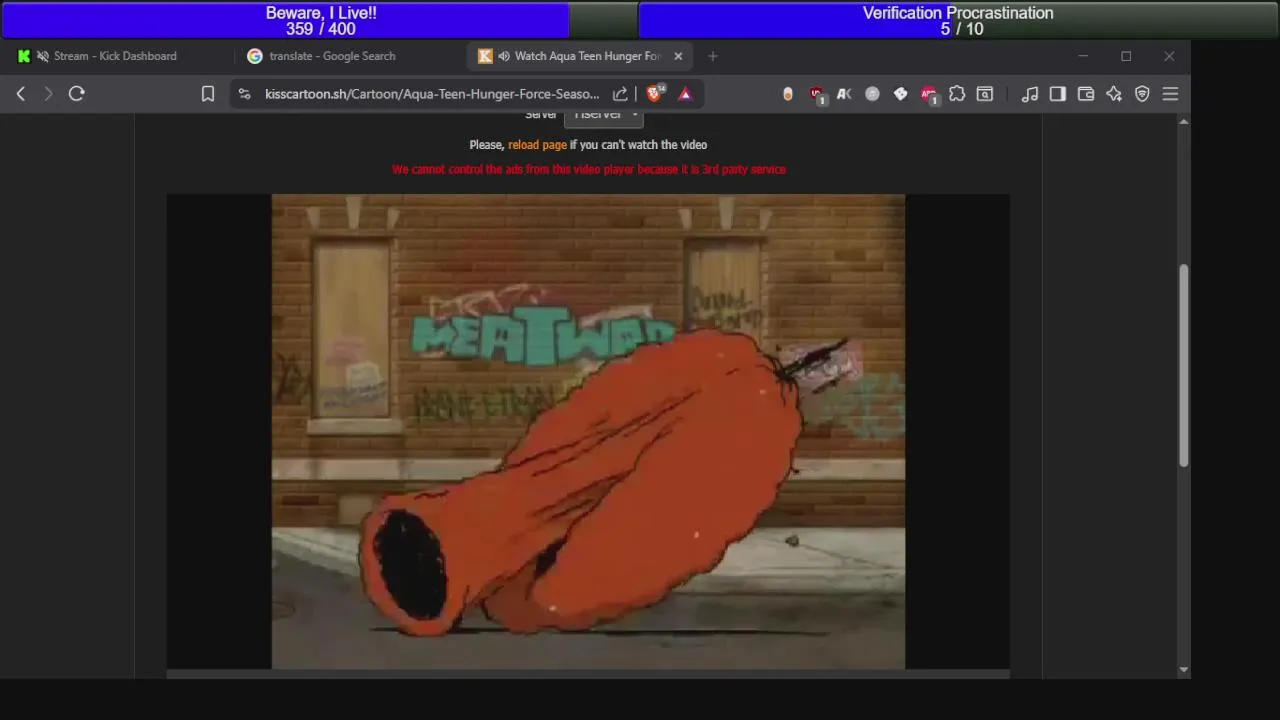Click the Meatwad video player
Viewport: 1280px width, 720px height.
[x=588, y=431]
